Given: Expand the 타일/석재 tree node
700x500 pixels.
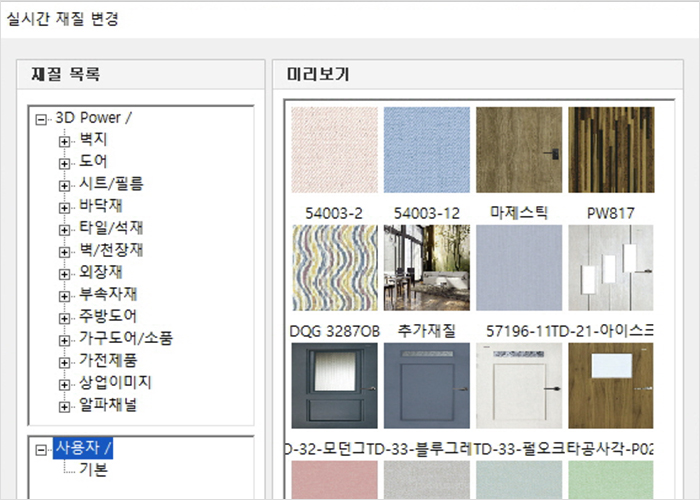Looking at the screenshot, I should click(x=66, y=228).
